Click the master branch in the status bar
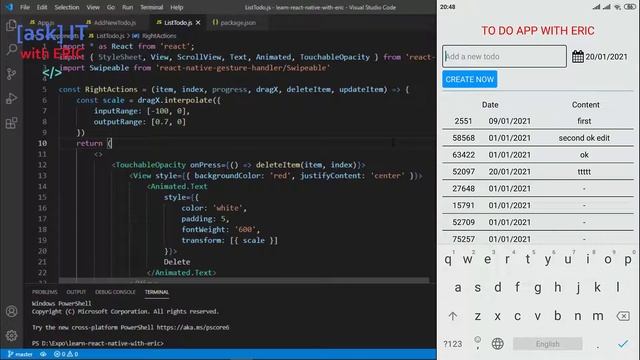Viewport: 640px width, 360px height. [20, 354]
